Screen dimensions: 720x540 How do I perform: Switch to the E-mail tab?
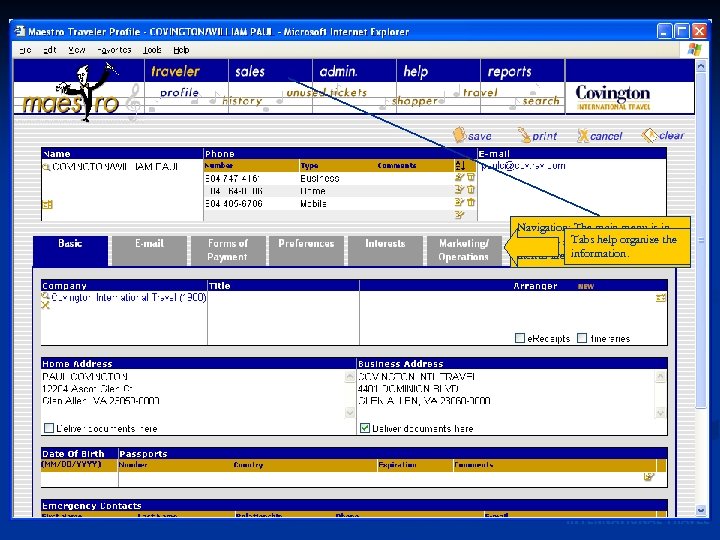point(149,250)
